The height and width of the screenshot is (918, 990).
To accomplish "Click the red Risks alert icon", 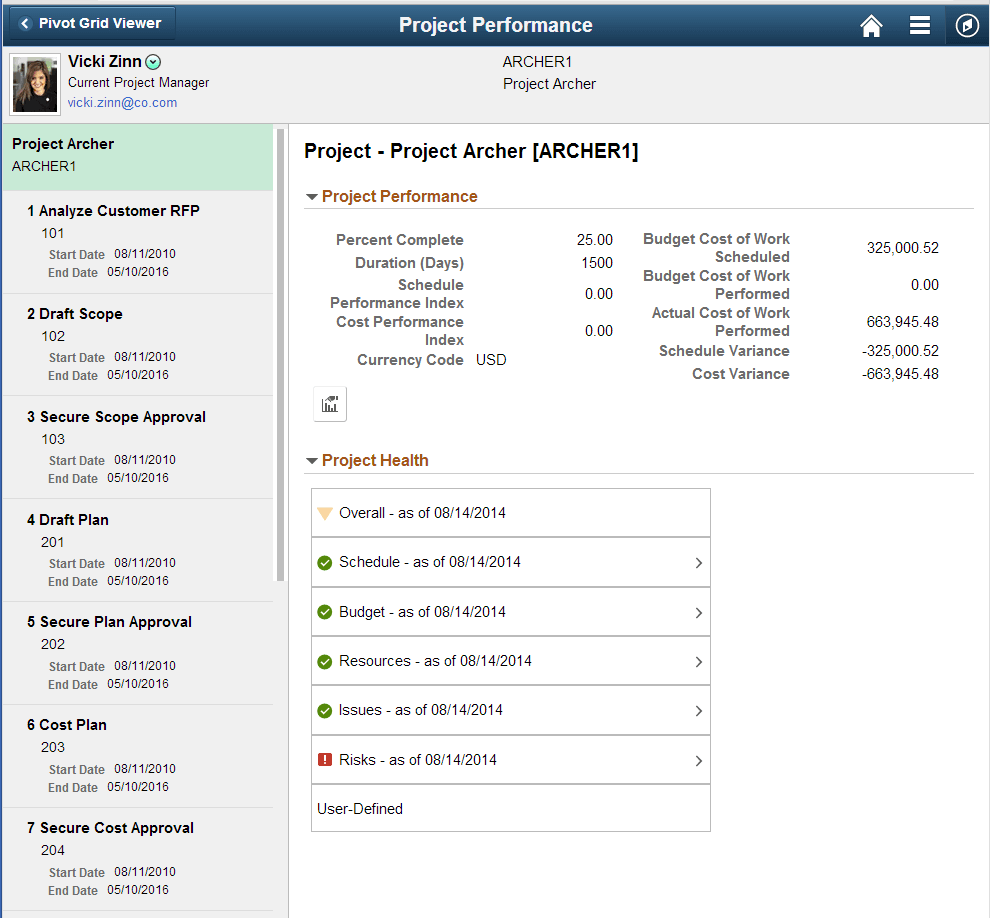I will click(x=325, y=759).
